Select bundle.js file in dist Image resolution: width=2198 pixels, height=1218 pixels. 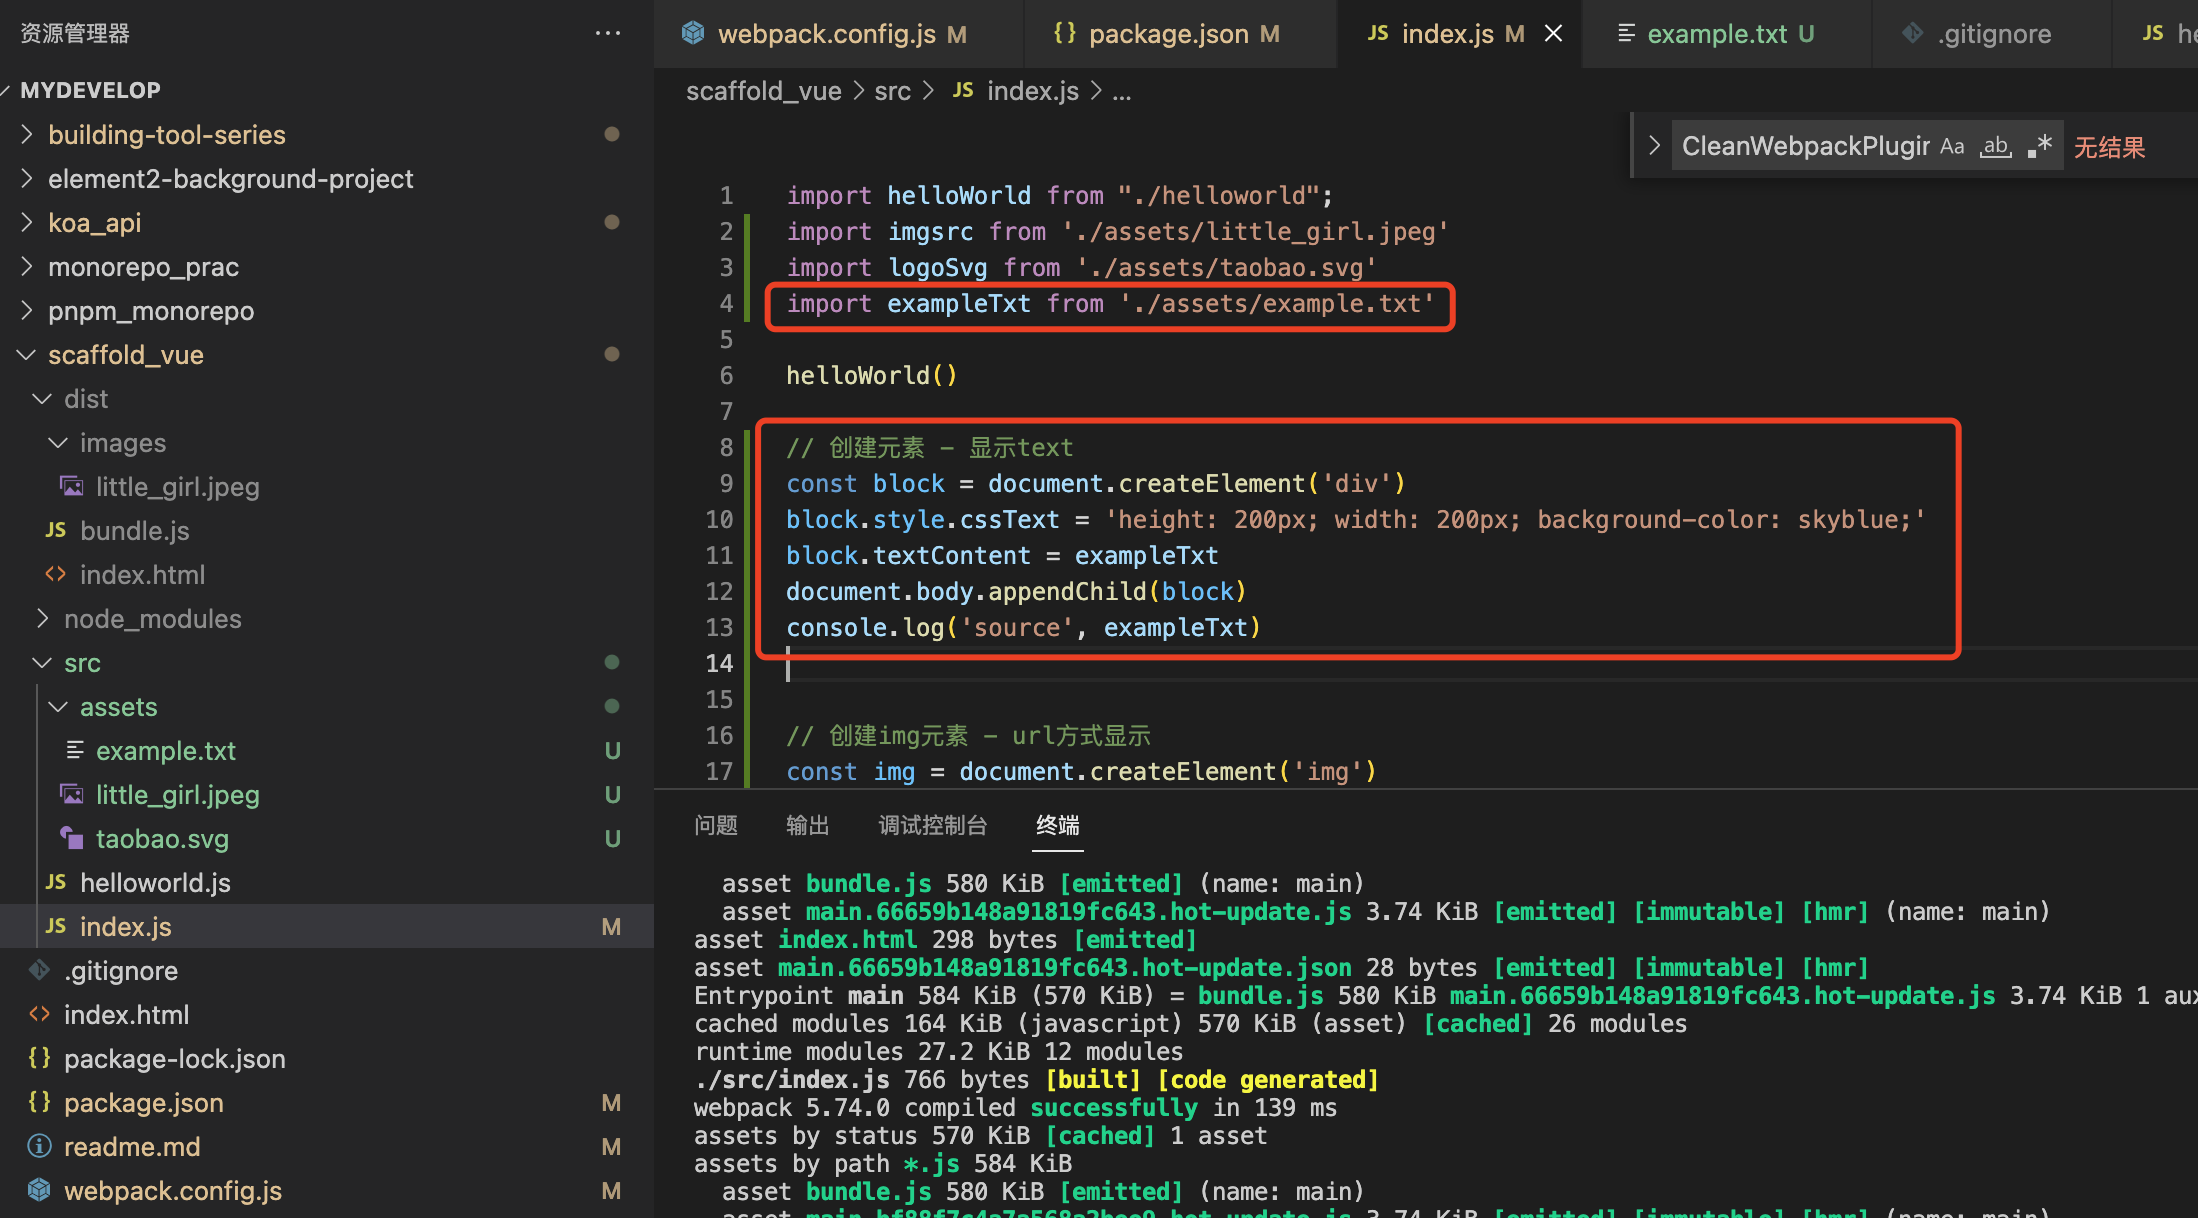135,530
